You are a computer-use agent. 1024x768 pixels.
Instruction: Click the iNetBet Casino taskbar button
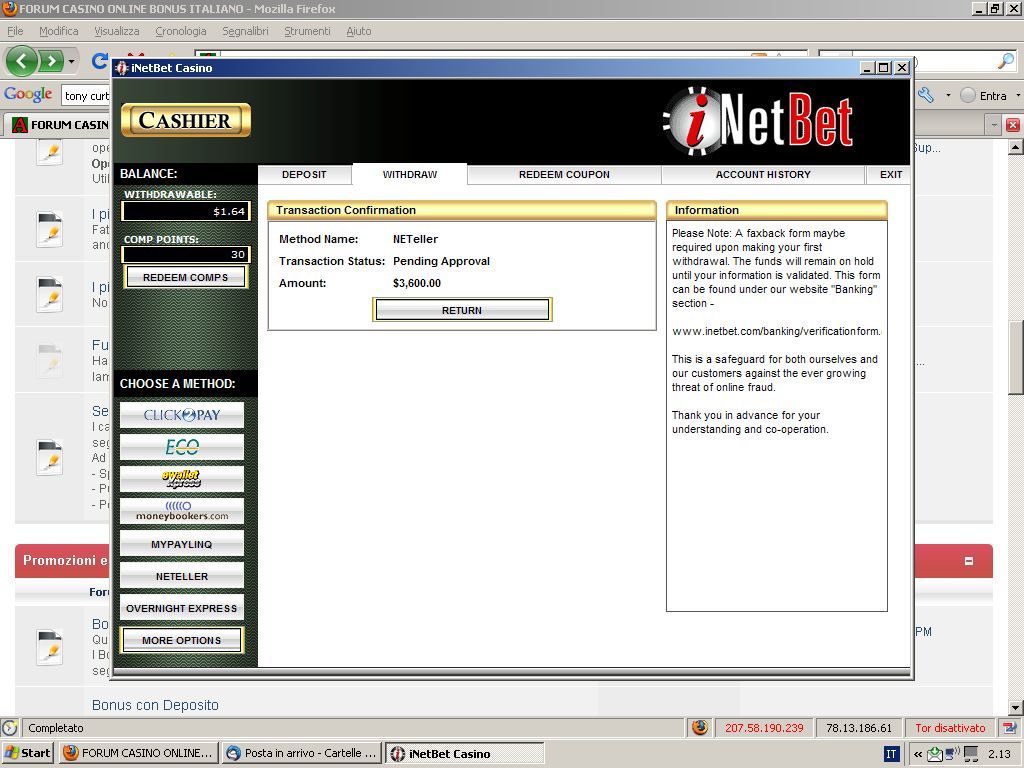[x=464, y=753]
